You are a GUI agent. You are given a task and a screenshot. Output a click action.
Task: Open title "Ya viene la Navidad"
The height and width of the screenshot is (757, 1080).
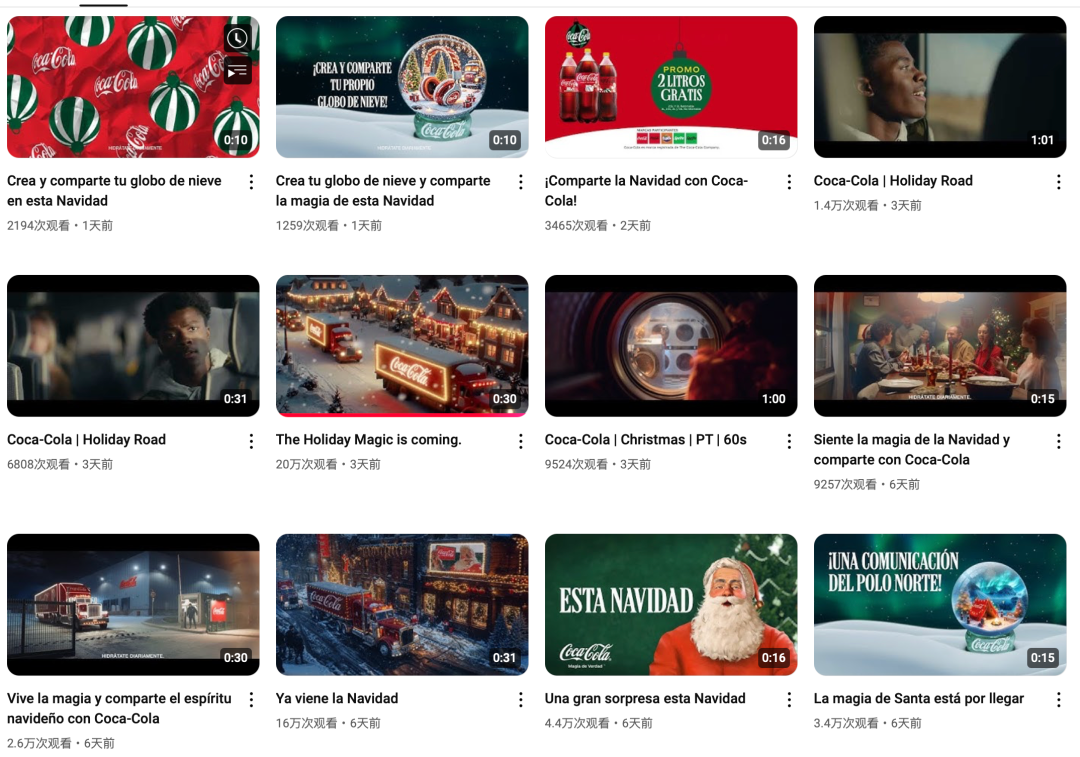[337, 698]
